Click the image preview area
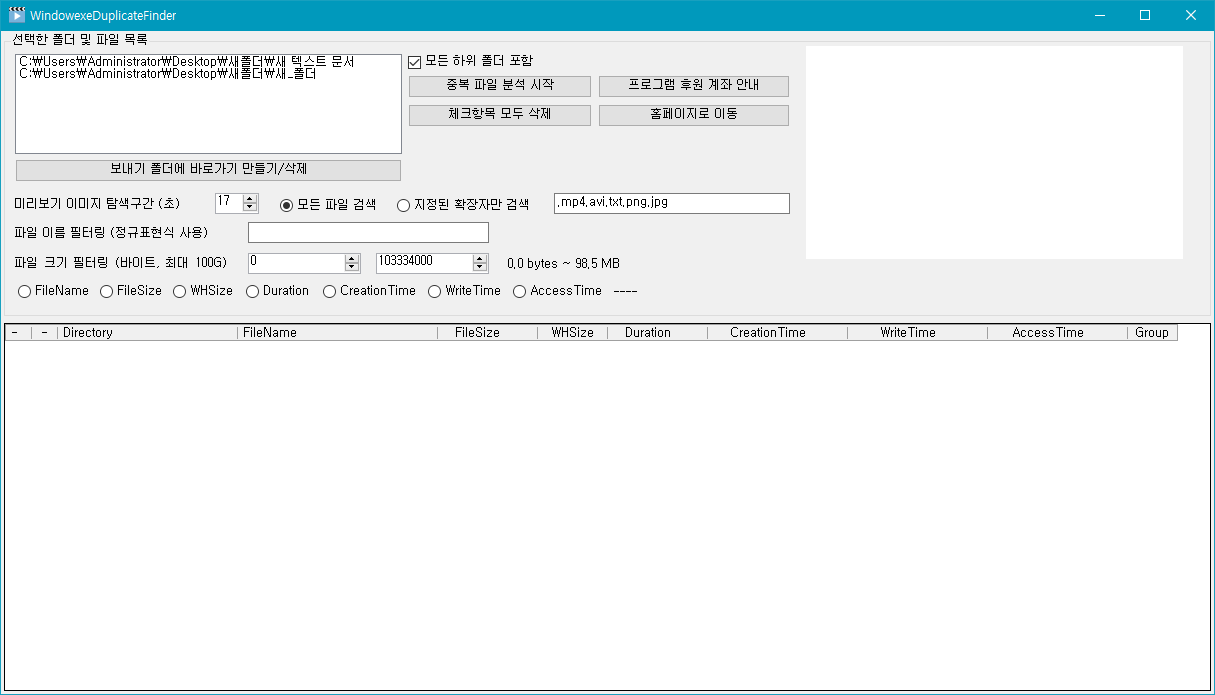Screen dimensions: 1215x695 [x=994, y=152]
